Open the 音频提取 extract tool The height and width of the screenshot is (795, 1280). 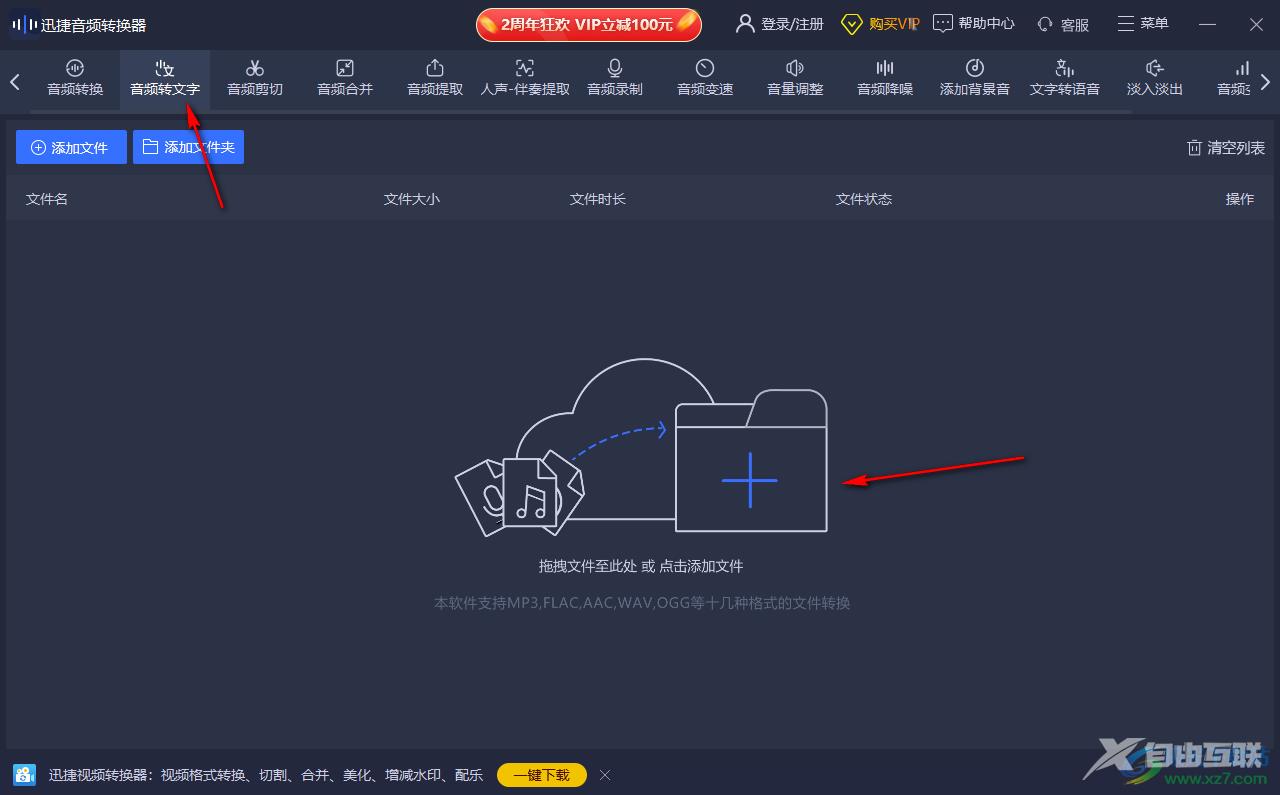pyautogui.click(x=435, y=78)
